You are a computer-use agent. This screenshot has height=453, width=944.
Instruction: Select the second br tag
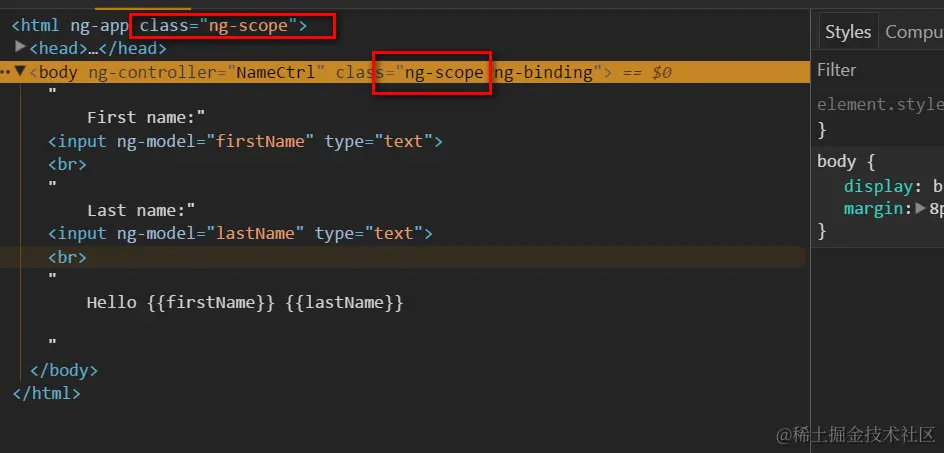[x=67, y=257]
